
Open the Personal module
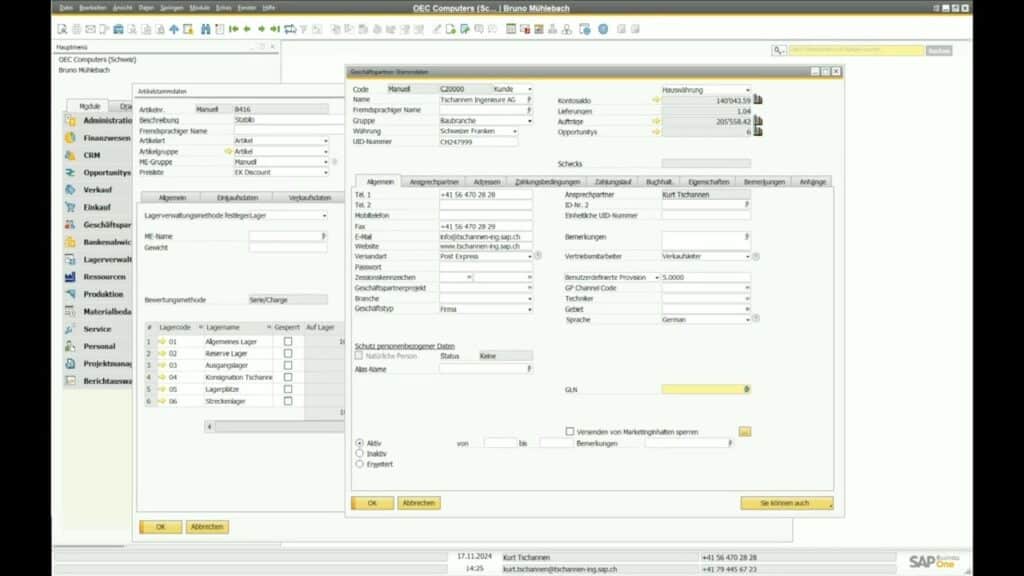pos(99,346)
